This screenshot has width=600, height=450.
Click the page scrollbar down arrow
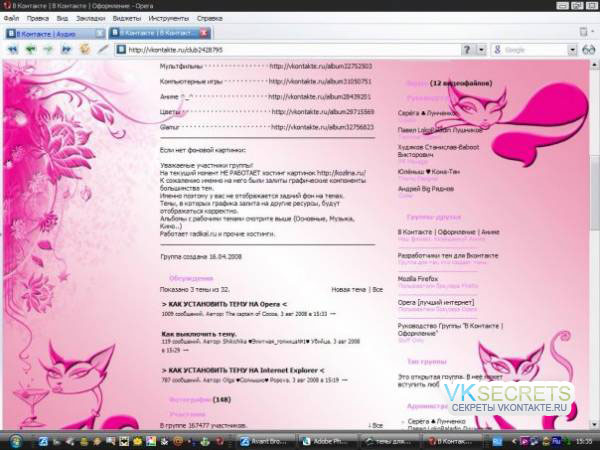594,424
